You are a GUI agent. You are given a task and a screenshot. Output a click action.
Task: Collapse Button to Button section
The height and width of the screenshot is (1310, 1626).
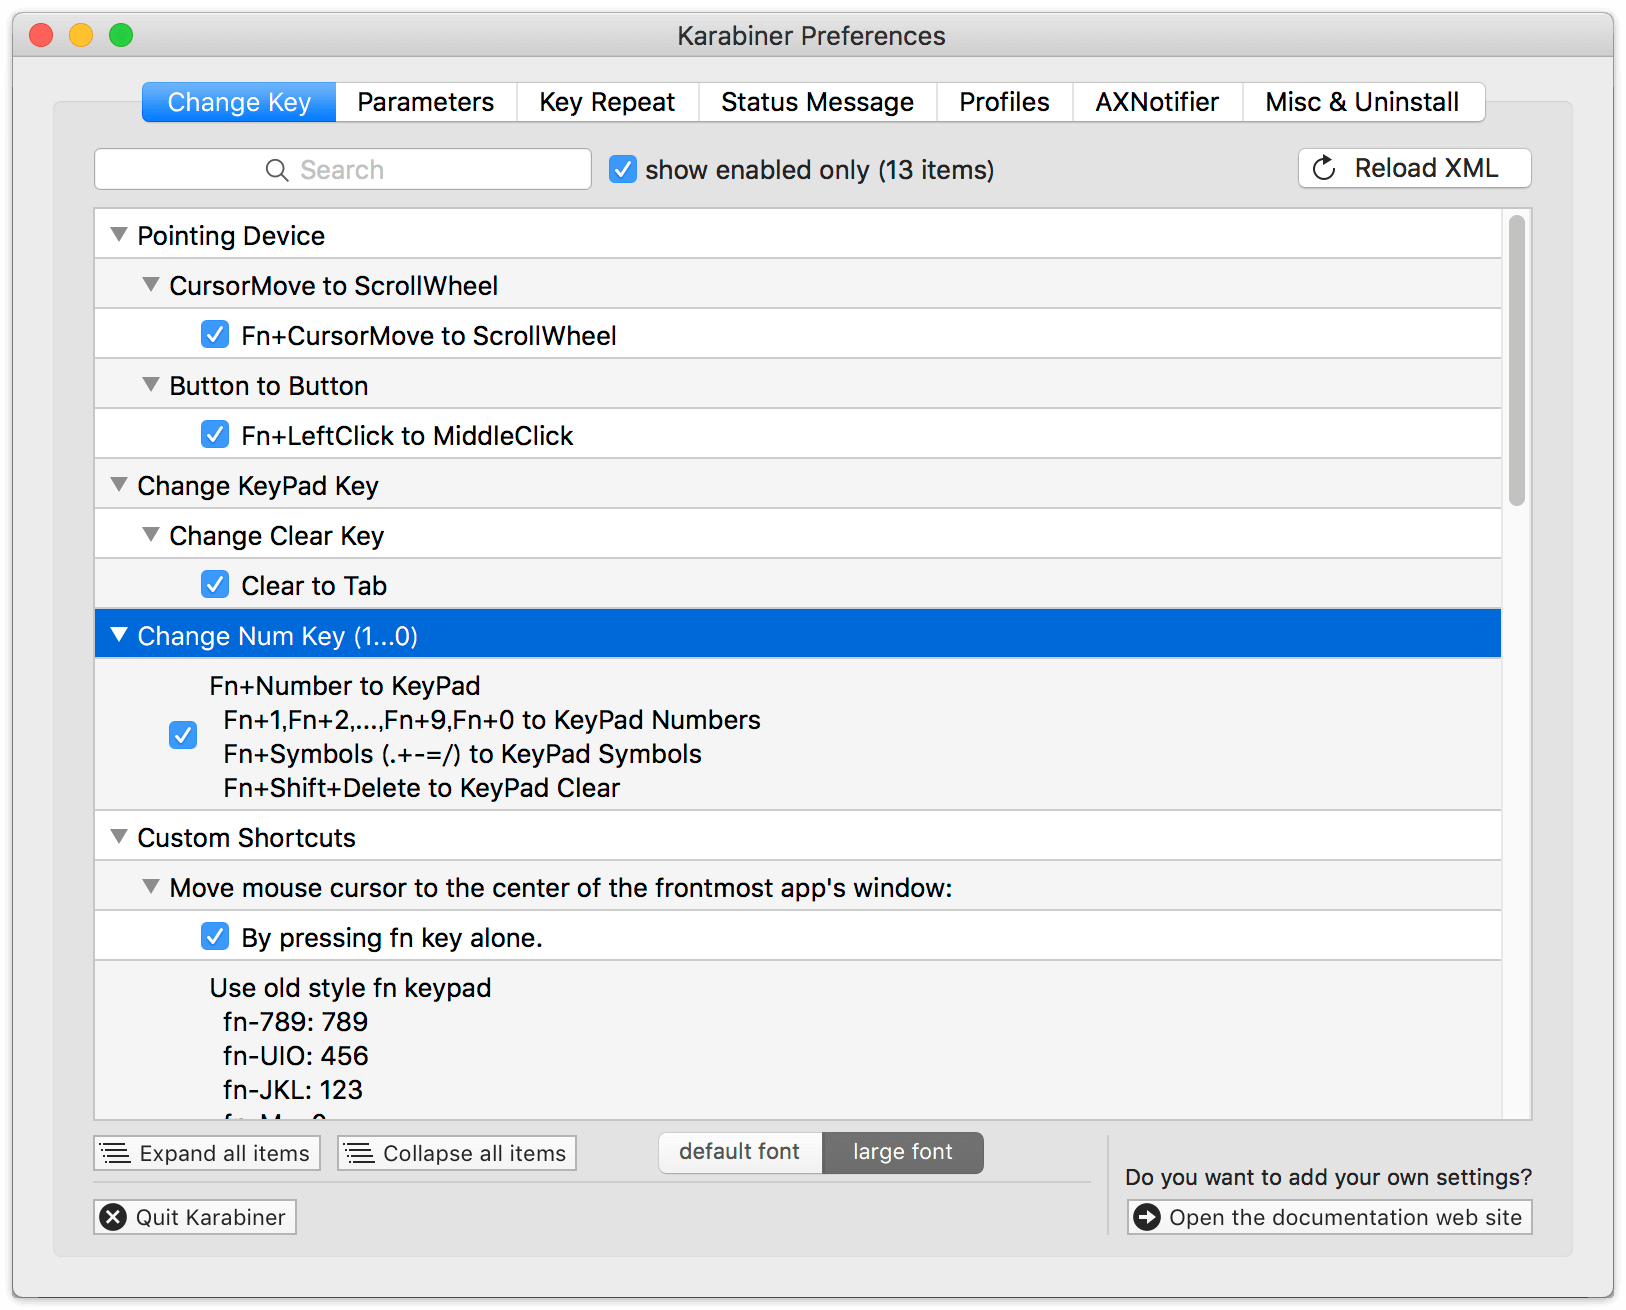coord(151,385)
